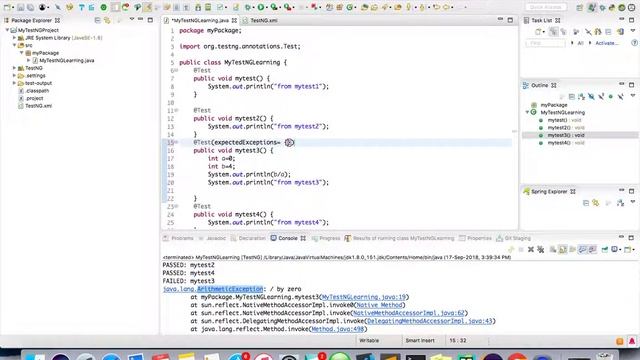This screenshot has height=360, width=640.
Task: Toggle Word Wrap icon in Console toolbar
Action: (572, 249)
